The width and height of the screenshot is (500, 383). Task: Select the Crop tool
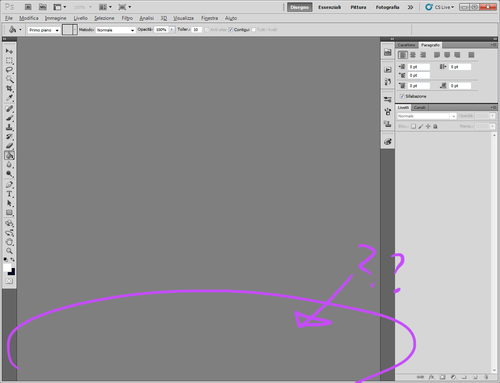(9, 88)
